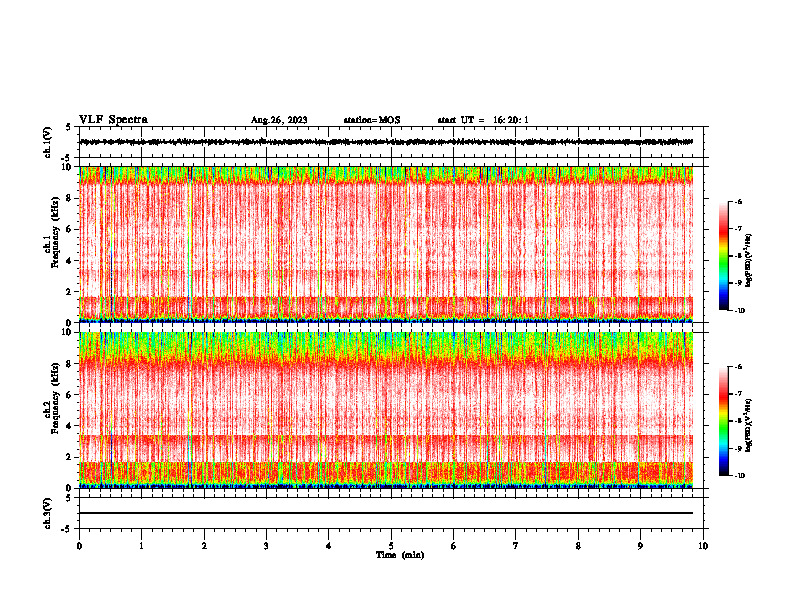Click the "ch.3(V)" waveform axis label

tap(47, 513)
